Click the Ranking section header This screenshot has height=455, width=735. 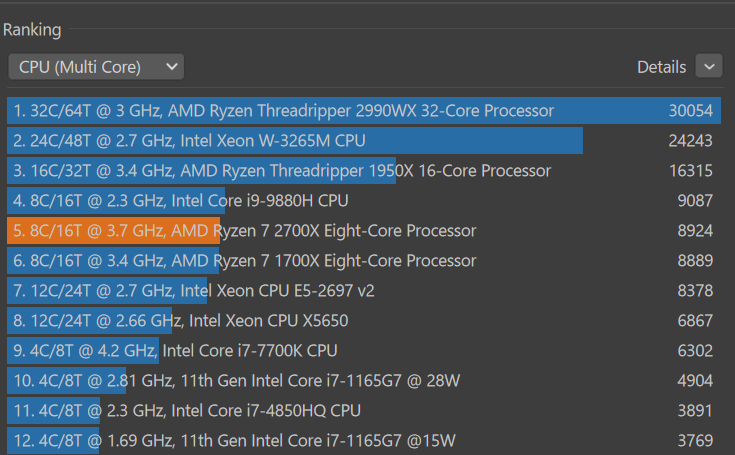pyautogui.click(x=32, y=30)
